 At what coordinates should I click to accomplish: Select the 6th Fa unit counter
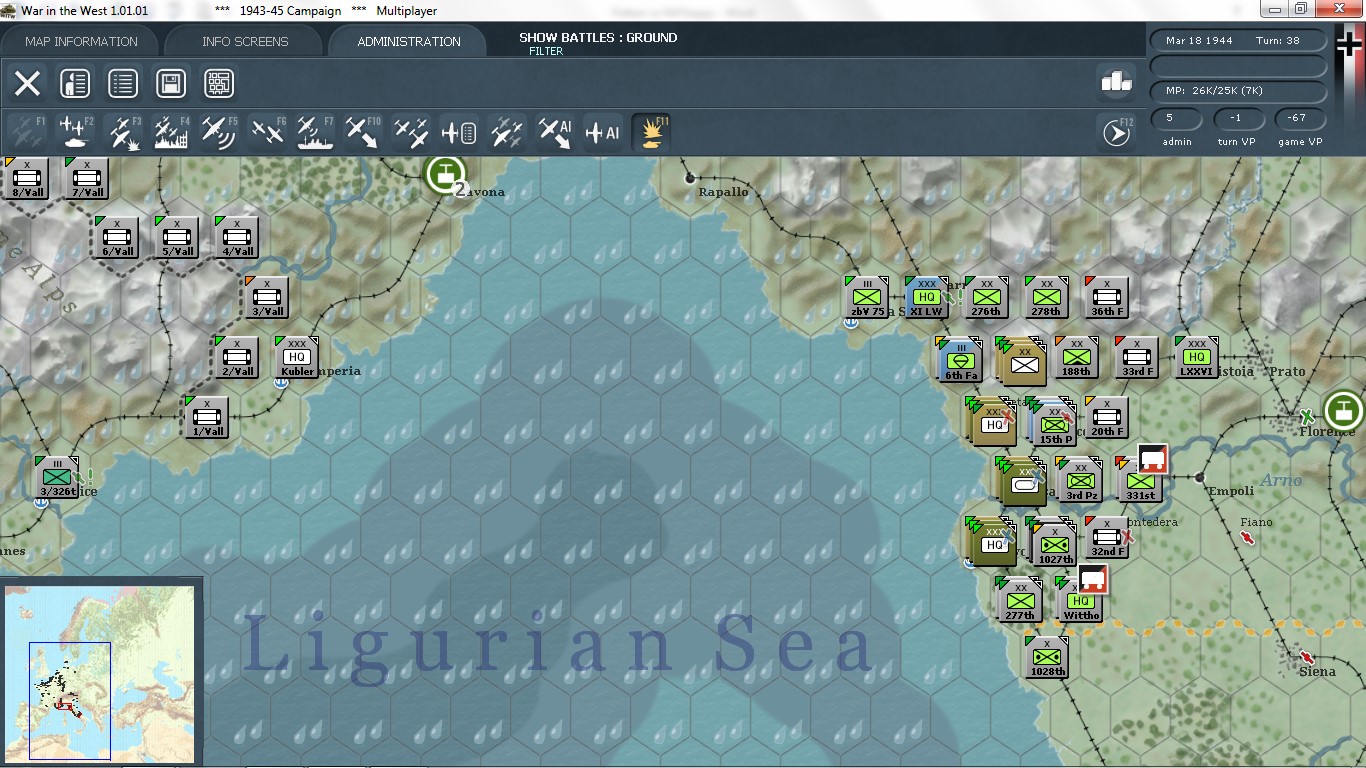click(960, 360)
